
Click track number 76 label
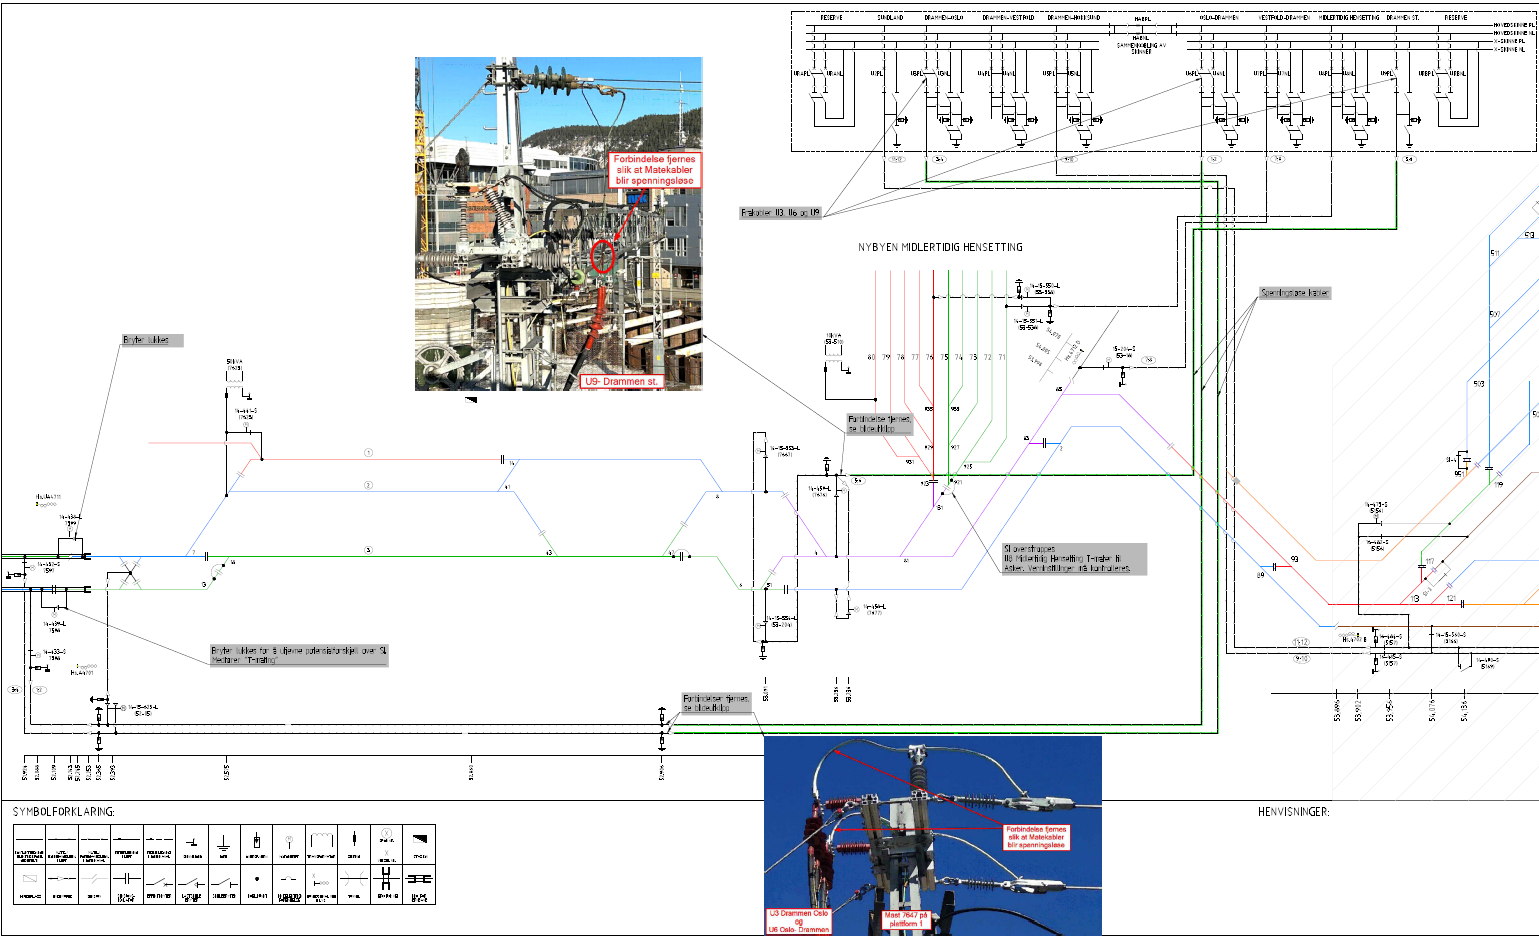click(929, 357)
